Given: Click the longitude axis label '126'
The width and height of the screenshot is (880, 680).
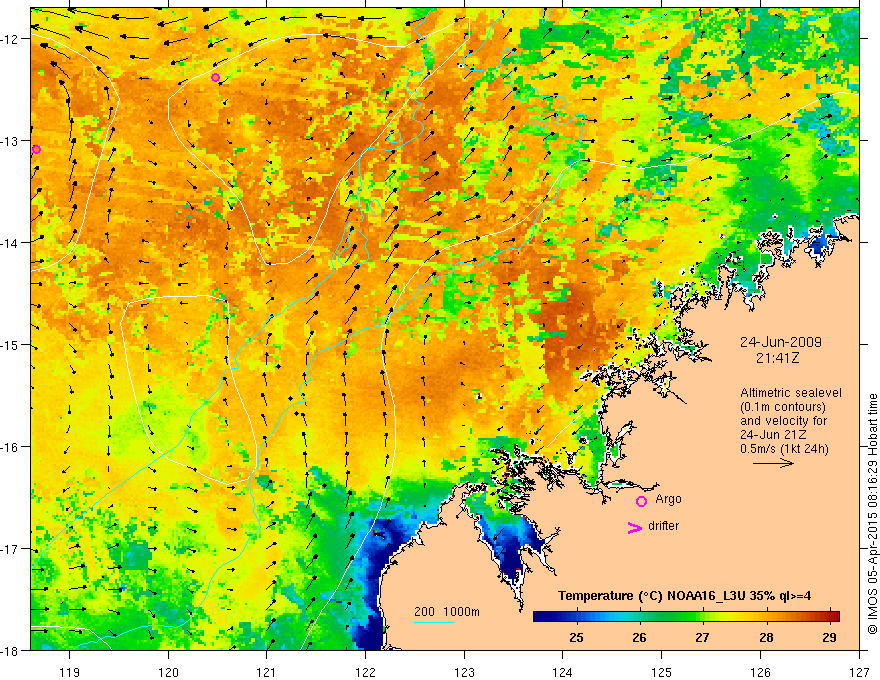Looking at the screenshot, I should click(760, 672).
